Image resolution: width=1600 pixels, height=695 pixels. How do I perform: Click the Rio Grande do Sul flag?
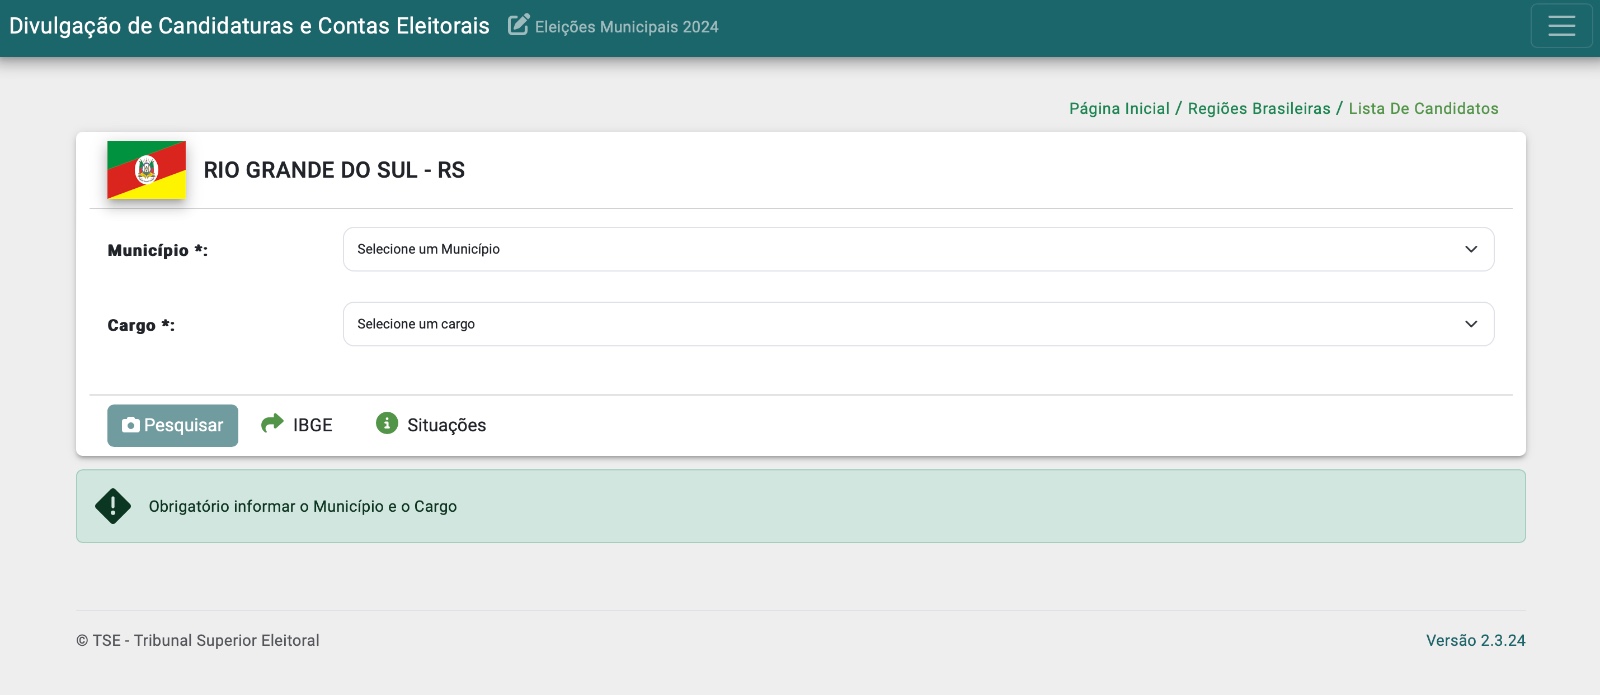pyautogui.click(x=147, y=170)
